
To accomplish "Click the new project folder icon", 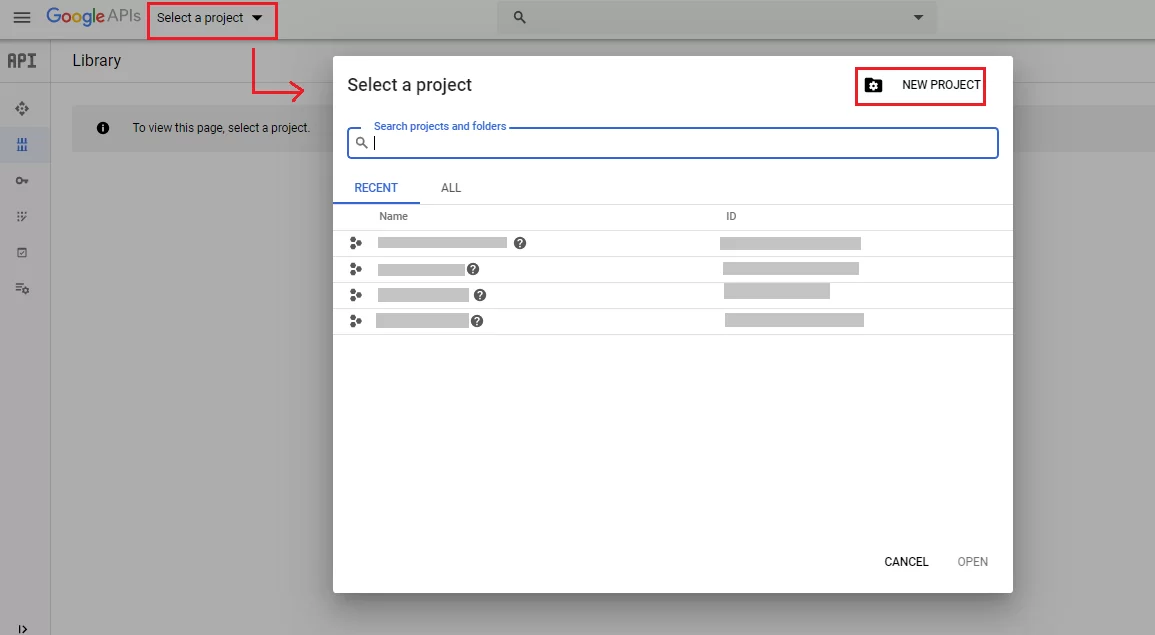I will click(874, 86).
